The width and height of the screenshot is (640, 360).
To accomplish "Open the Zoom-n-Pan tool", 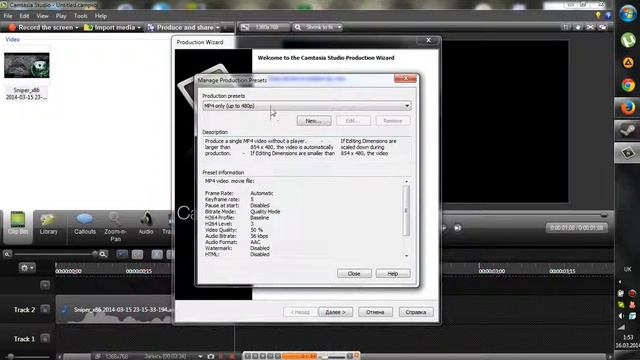I will coord(115,227).
